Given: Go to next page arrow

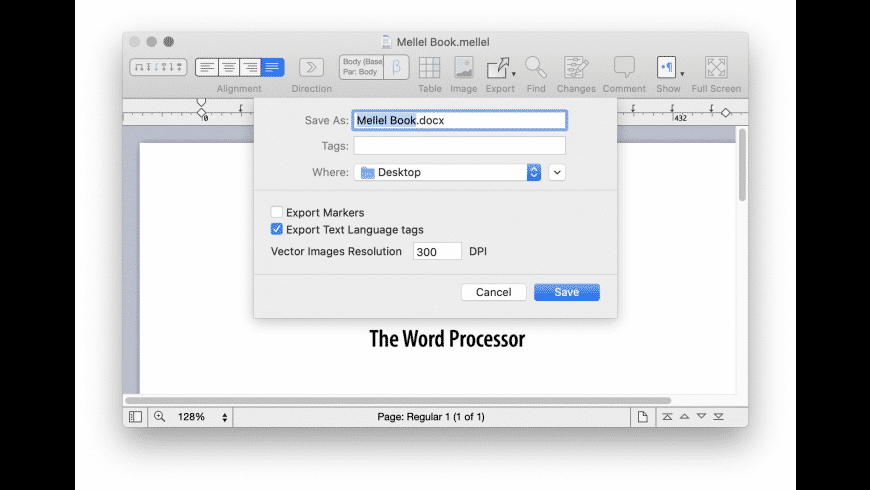Looking at the screenshot, I should (701, 416).
